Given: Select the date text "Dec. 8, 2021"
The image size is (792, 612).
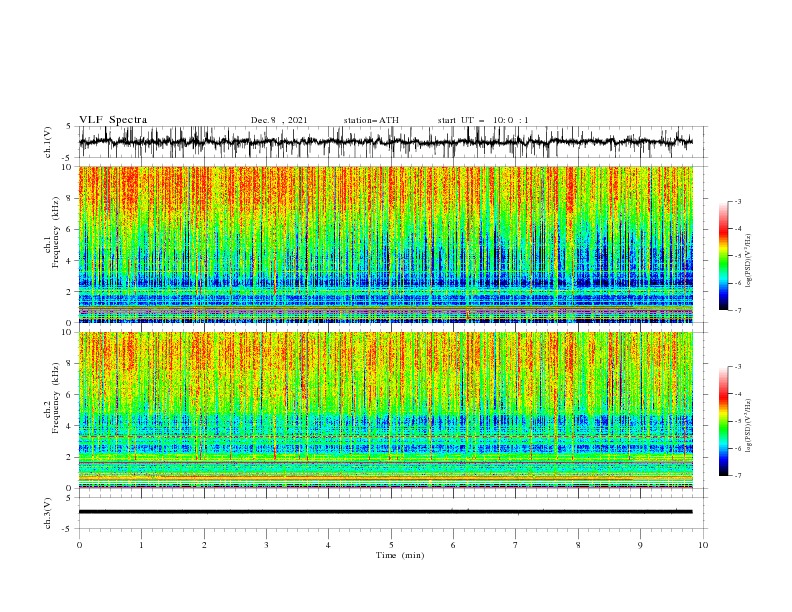Looking at the screenshot, I should click(x=279, y=120).
